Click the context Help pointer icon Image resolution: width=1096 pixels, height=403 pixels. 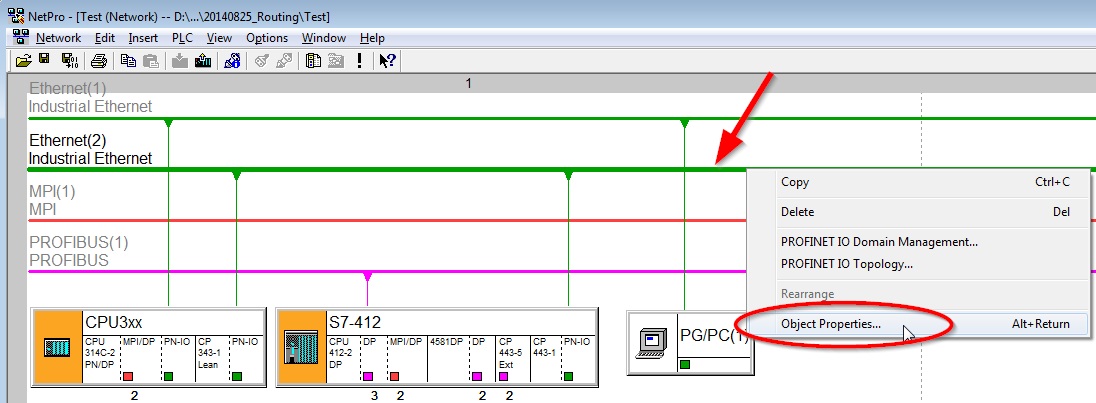[387, 61]
